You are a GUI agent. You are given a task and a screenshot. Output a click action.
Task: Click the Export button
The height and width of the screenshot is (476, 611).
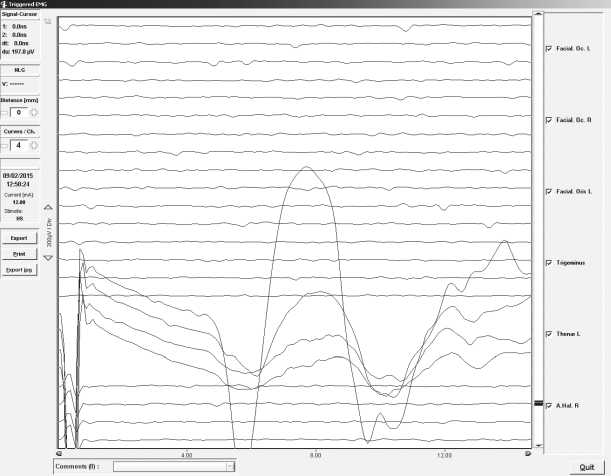19,238
